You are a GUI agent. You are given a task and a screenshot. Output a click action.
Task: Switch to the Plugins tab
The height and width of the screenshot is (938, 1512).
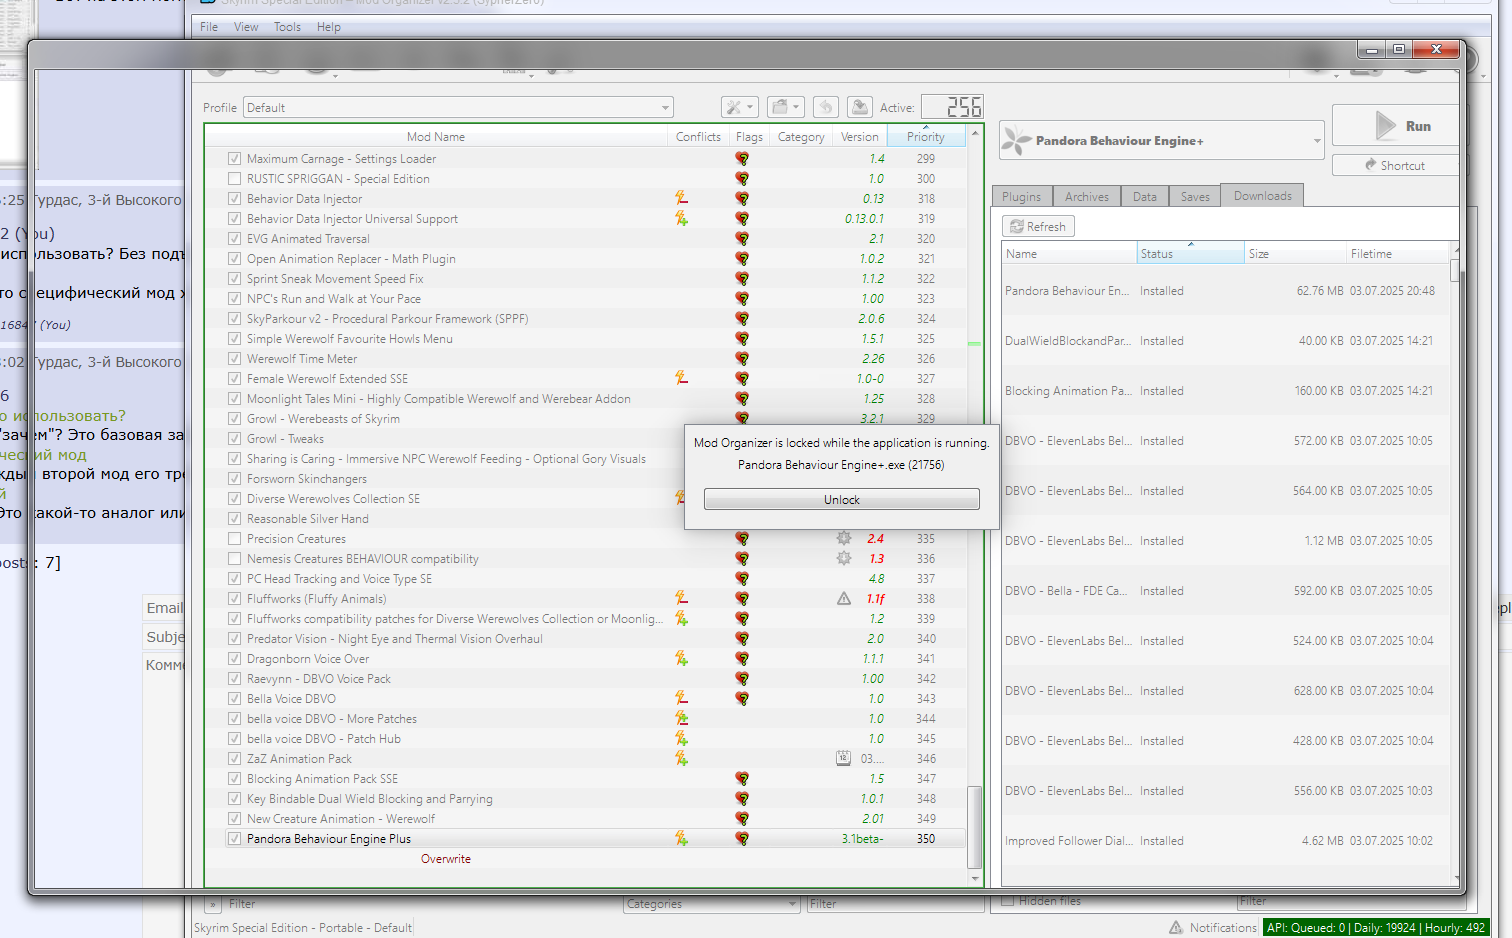pos(1021,196)
